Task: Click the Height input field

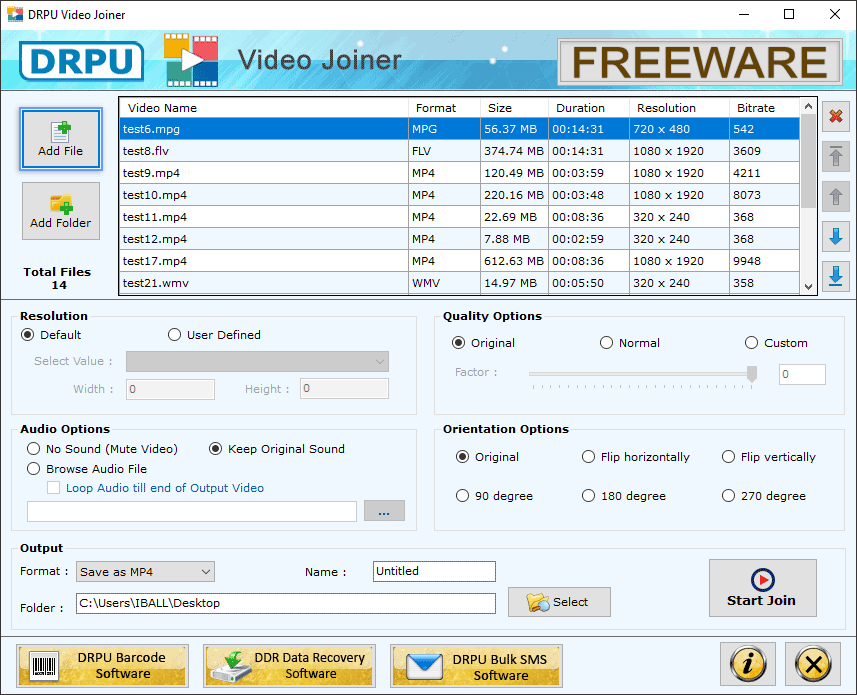Action: pos(344,388)
